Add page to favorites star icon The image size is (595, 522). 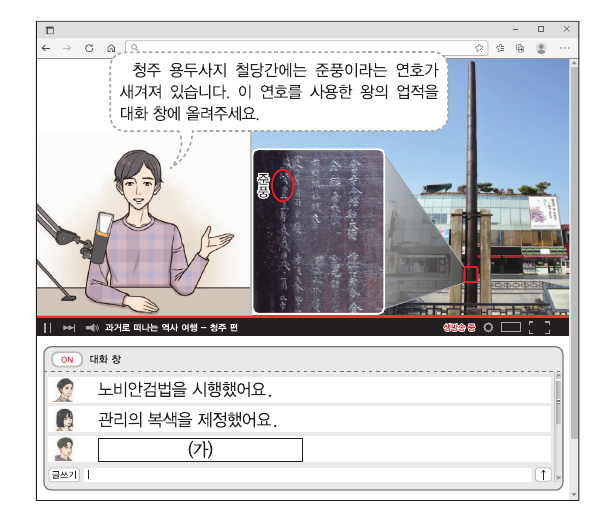tap(479, 48)
